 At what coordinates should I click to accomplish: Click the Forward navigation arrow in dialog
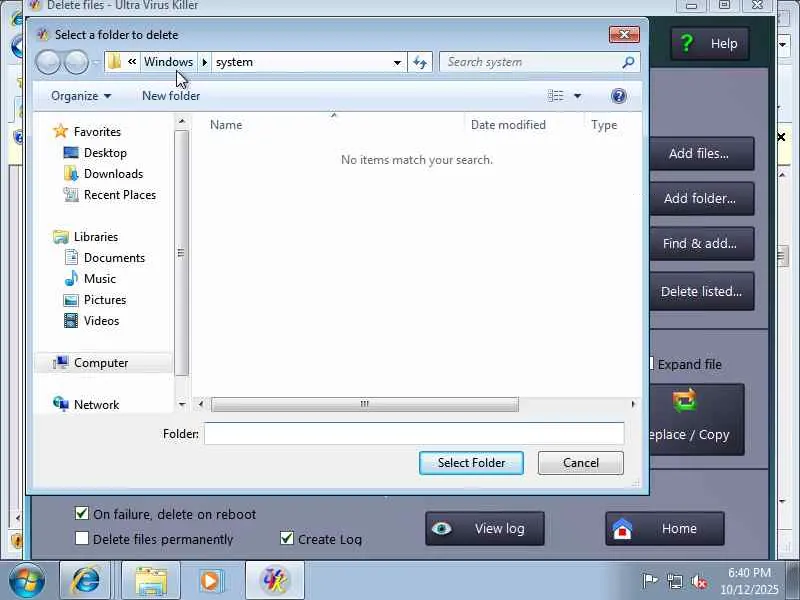(77, 62)
